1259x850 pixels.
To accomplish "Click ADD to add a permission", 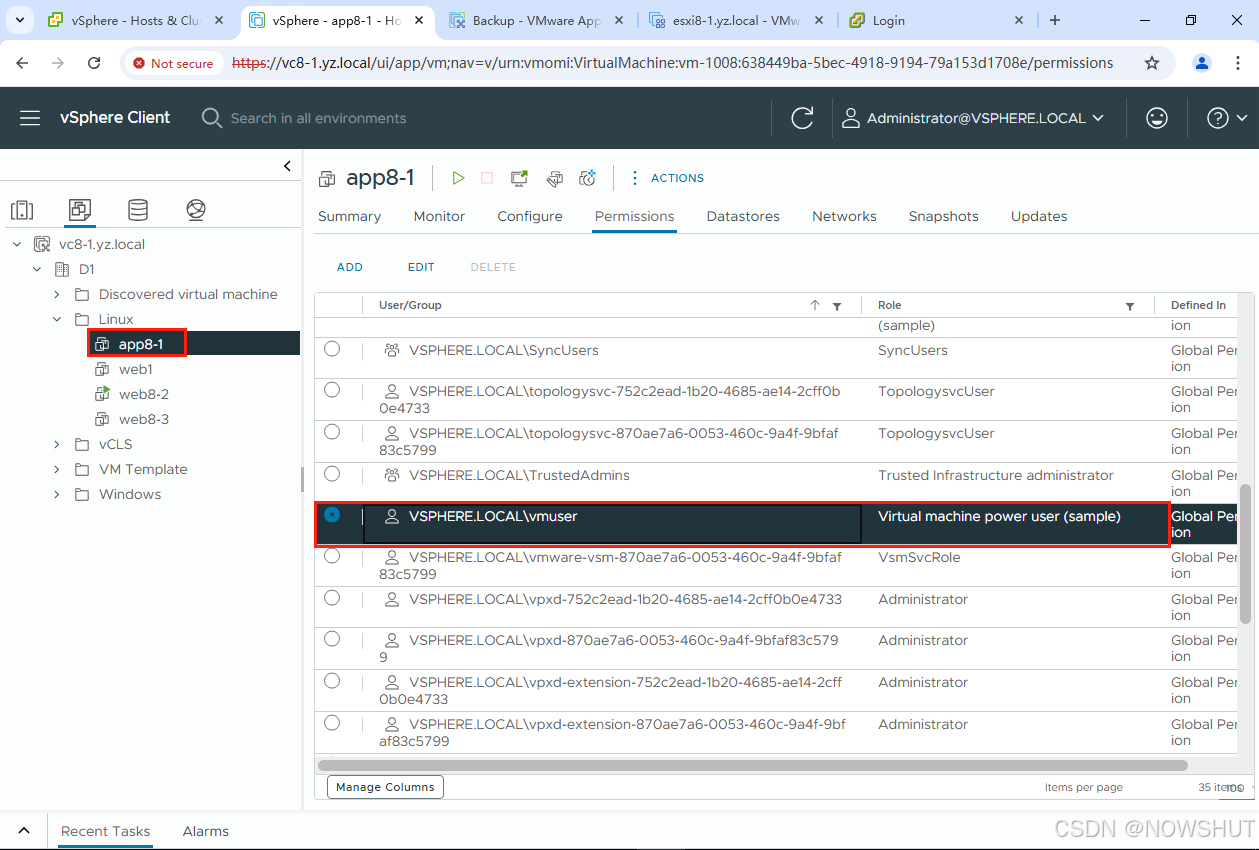I will 350,267.
